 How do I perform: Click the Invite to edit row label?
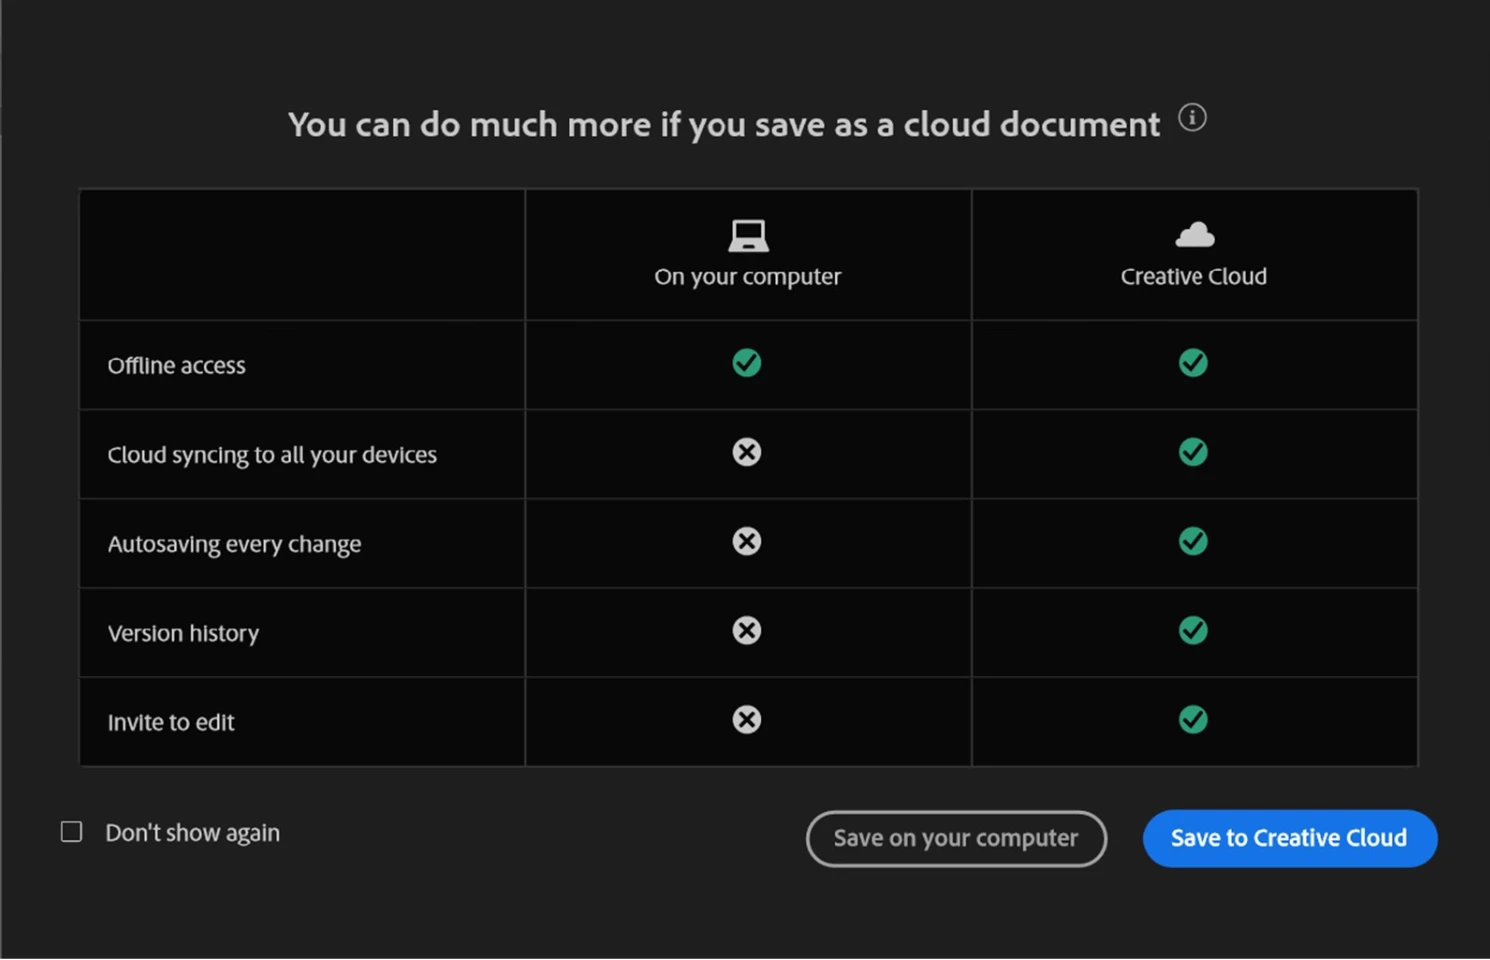pyautogui.click(x=171, y=722)
